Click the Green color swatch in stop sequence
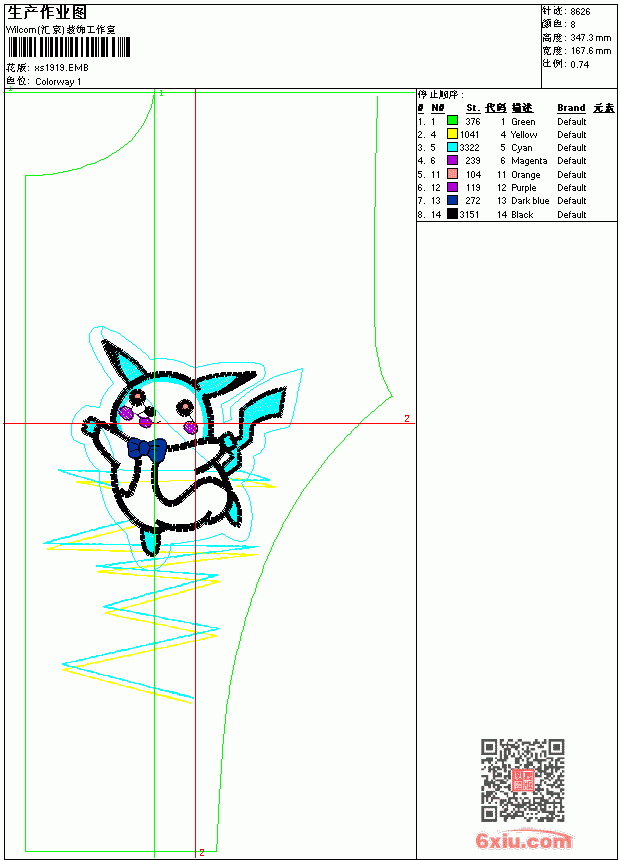Viewport: 620px width, 860px height. point(452,121)
